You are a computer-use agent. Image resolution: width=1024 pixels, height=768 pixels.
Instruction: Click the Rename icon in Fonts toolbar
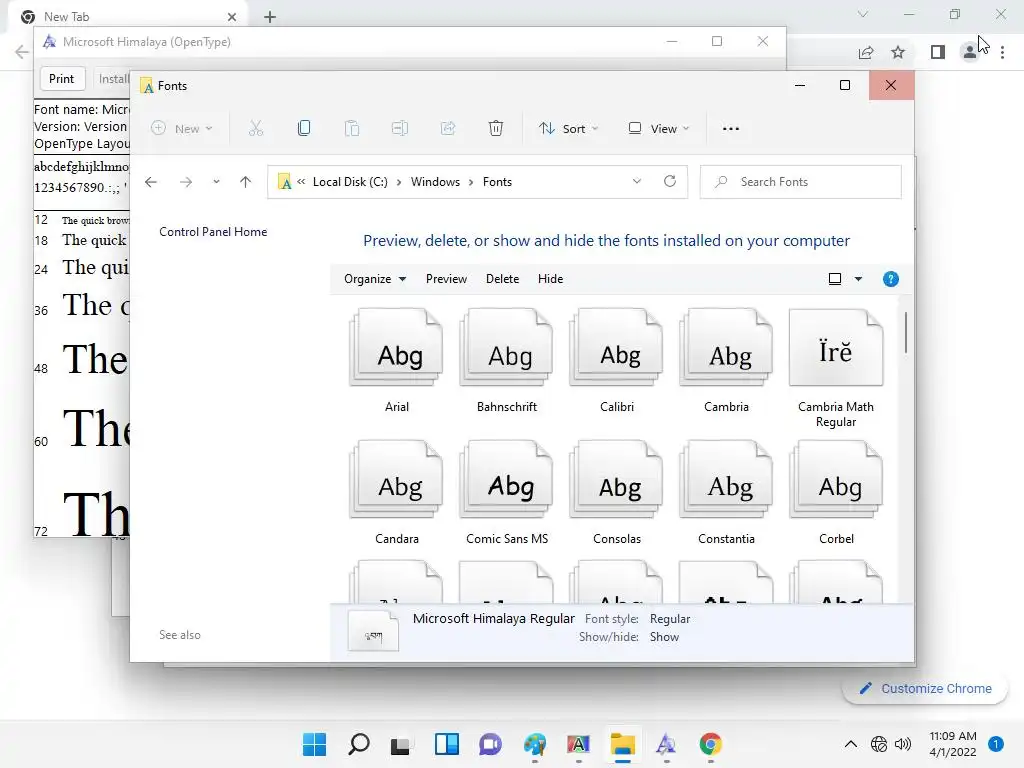(x=400, y=129)
